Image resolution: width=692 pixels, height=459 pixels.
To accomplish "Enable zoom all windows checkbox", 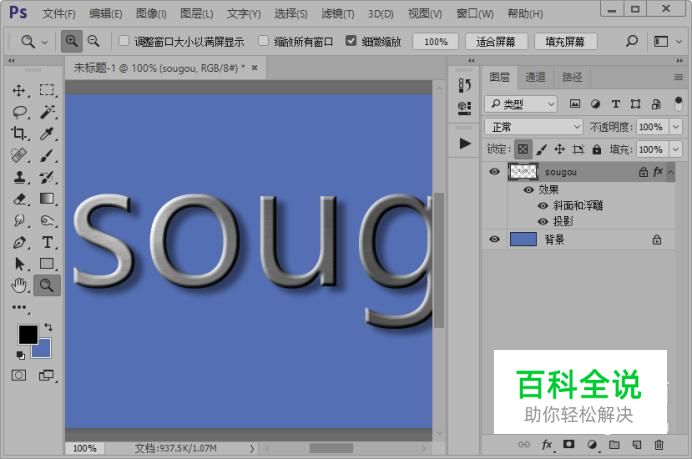I will 263,41.
